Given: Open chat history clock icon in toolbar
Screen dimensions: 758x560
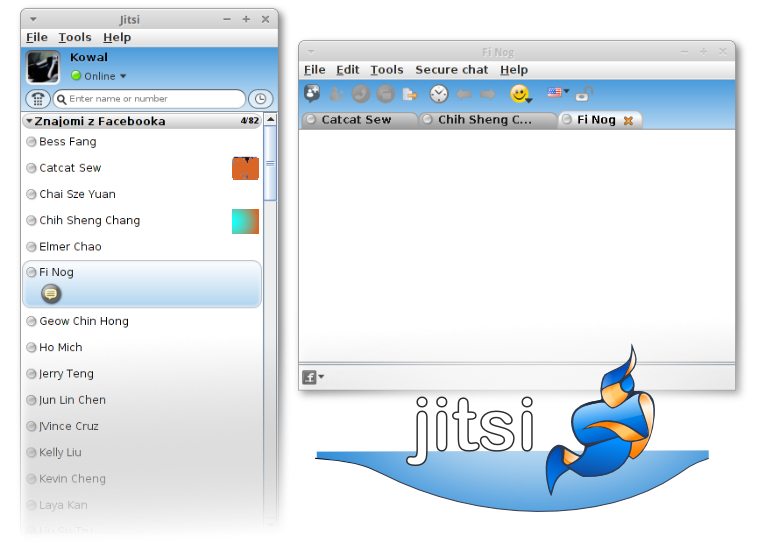Looking at the screenshot, I should coord(439,93).
